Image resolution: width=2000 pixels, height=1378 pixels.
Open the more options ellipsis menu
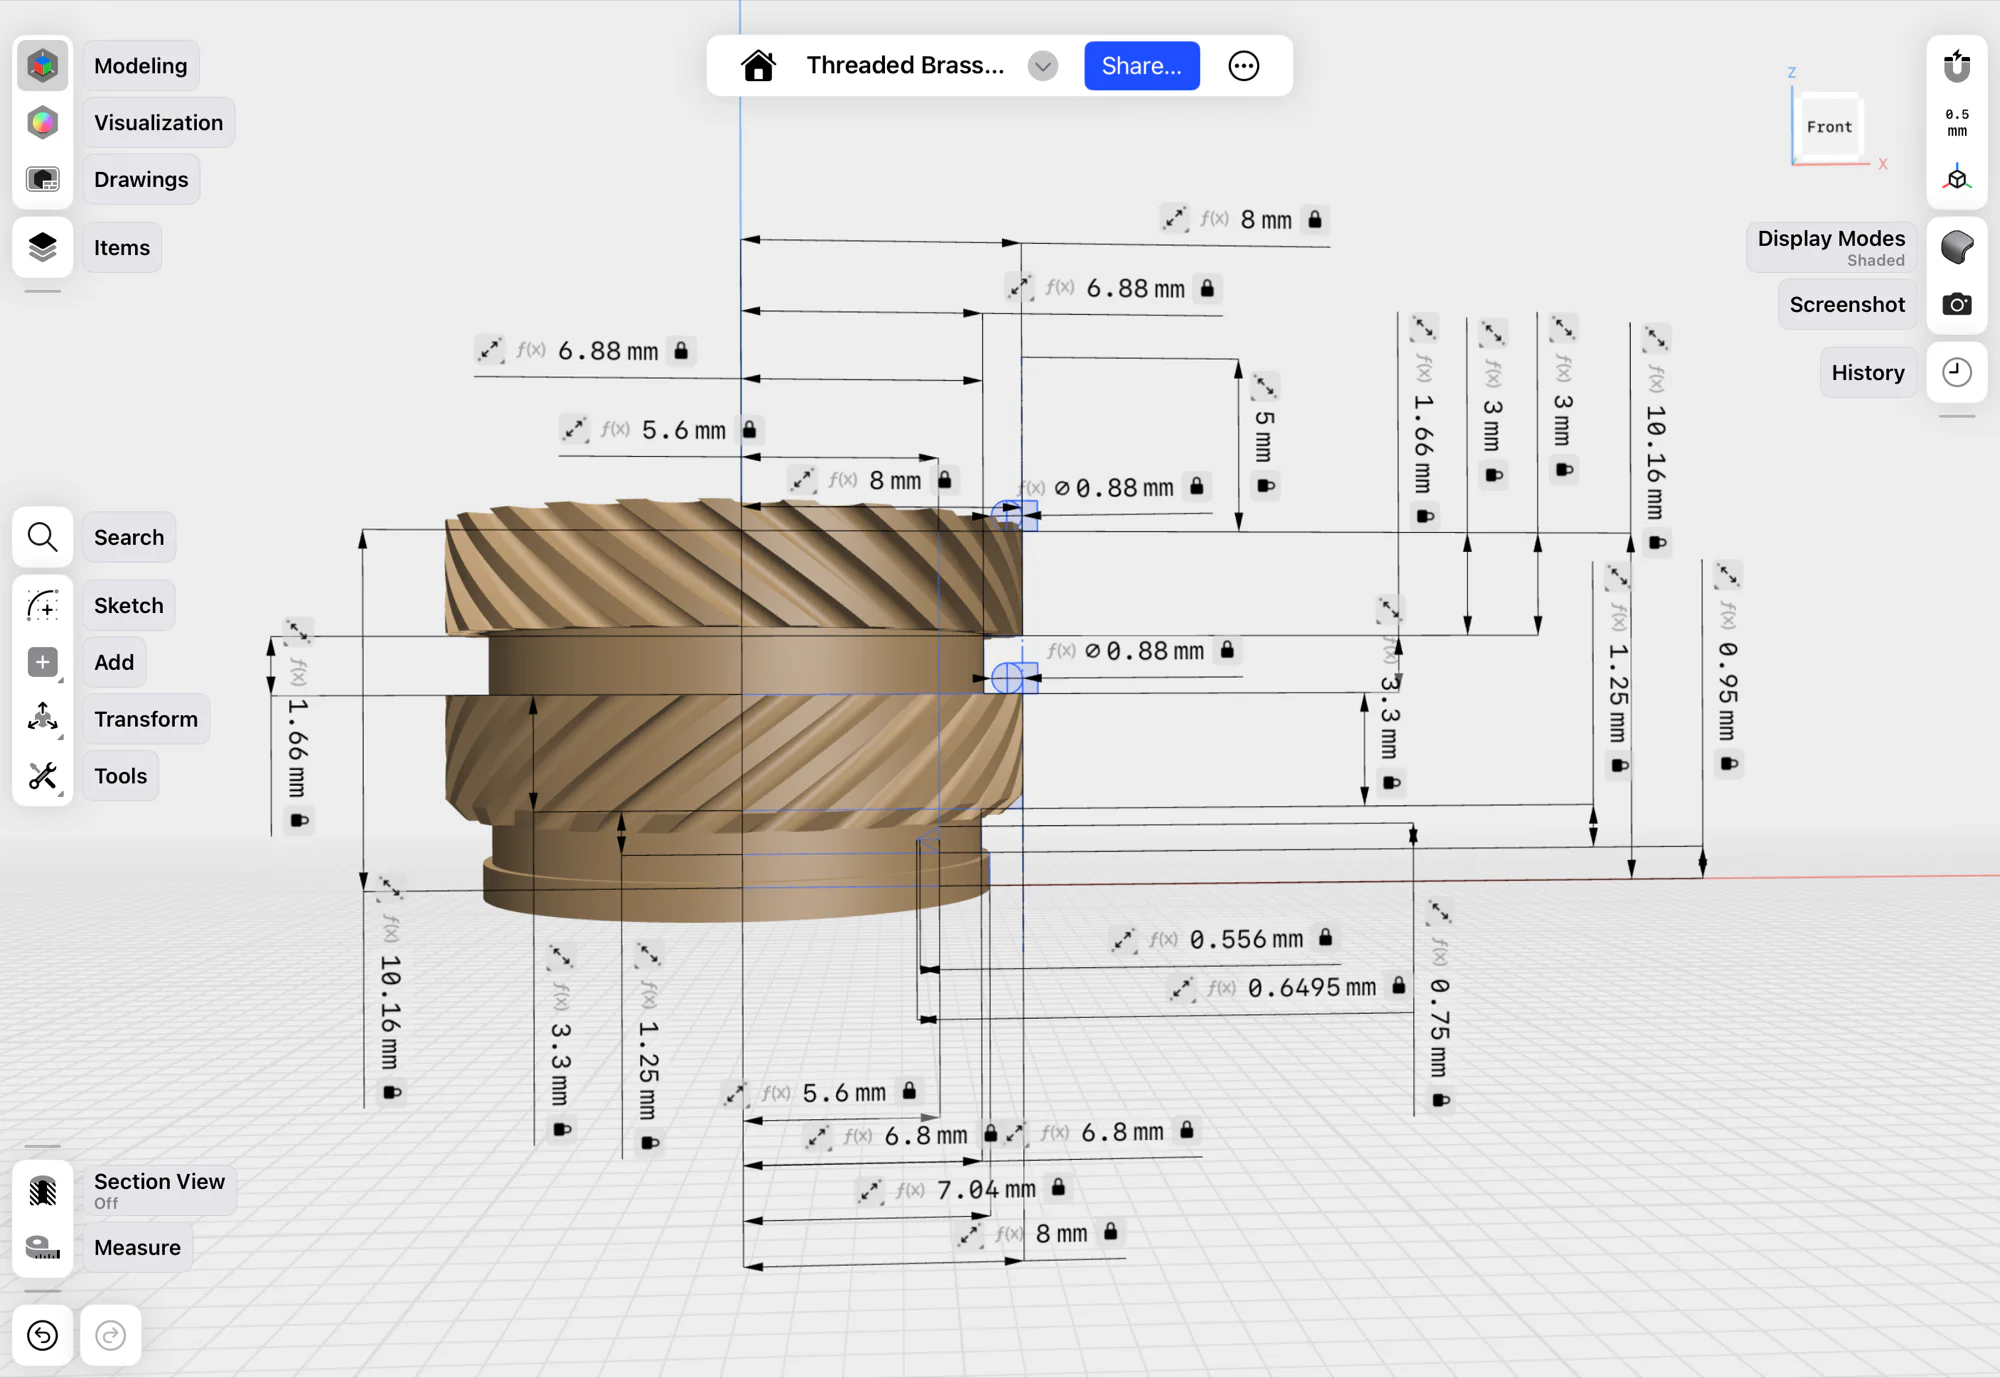pos(1243,65)
